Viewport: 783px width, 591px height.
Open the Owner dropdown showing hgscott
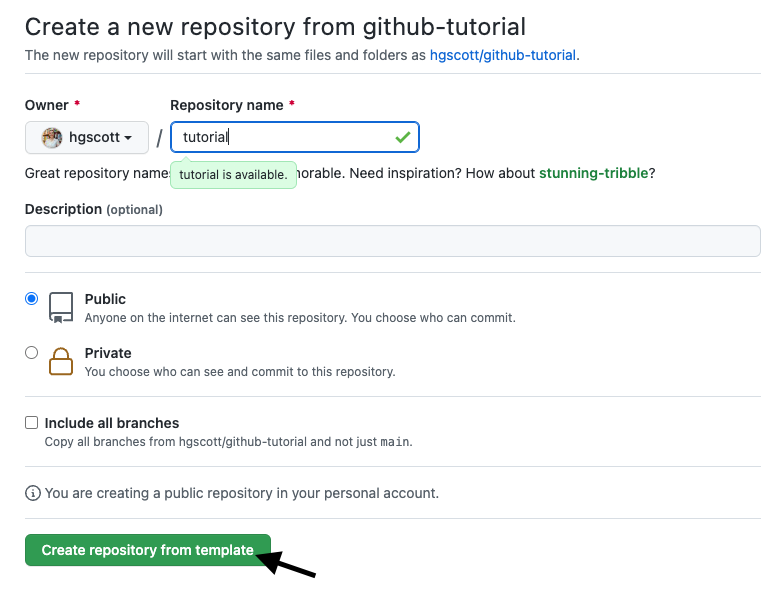coord(87,137)
